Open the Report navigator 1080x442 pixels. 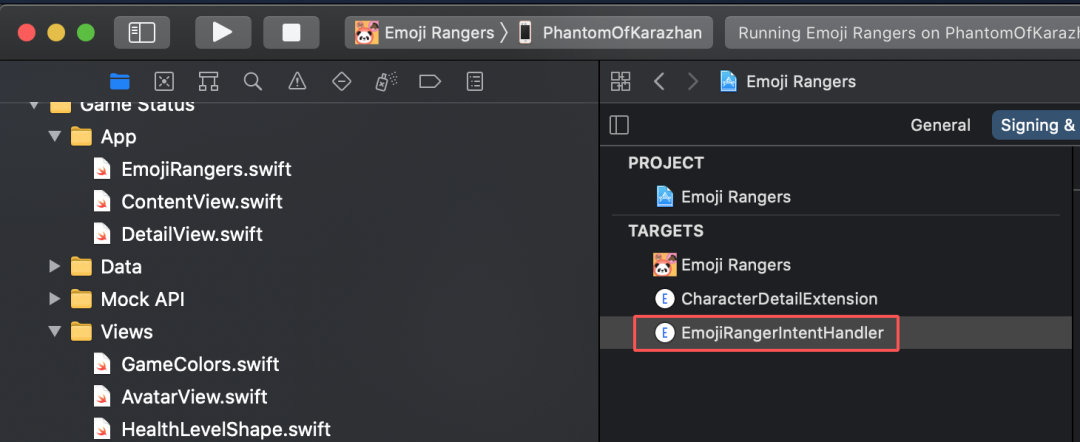[475, 81]
